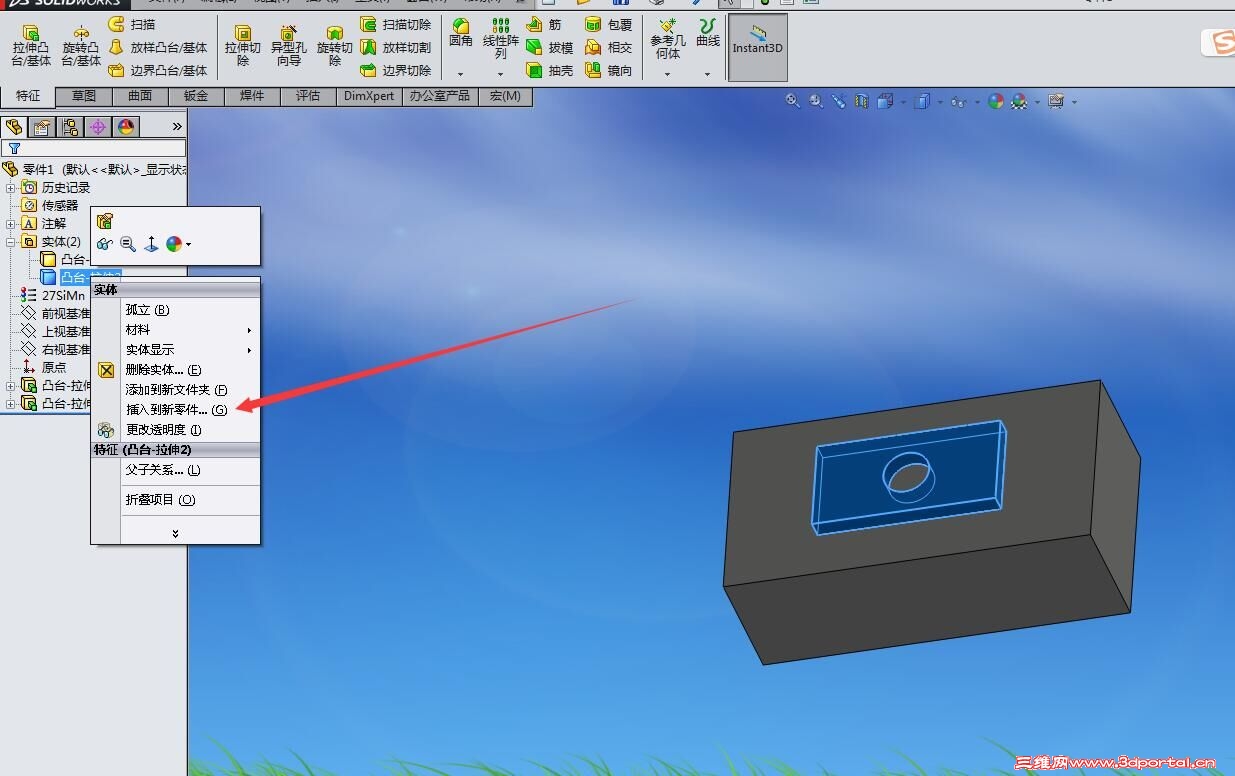Open the 曲线 curves tool
The height and width of the screenshot is (776, 1235).
(708, 33)
